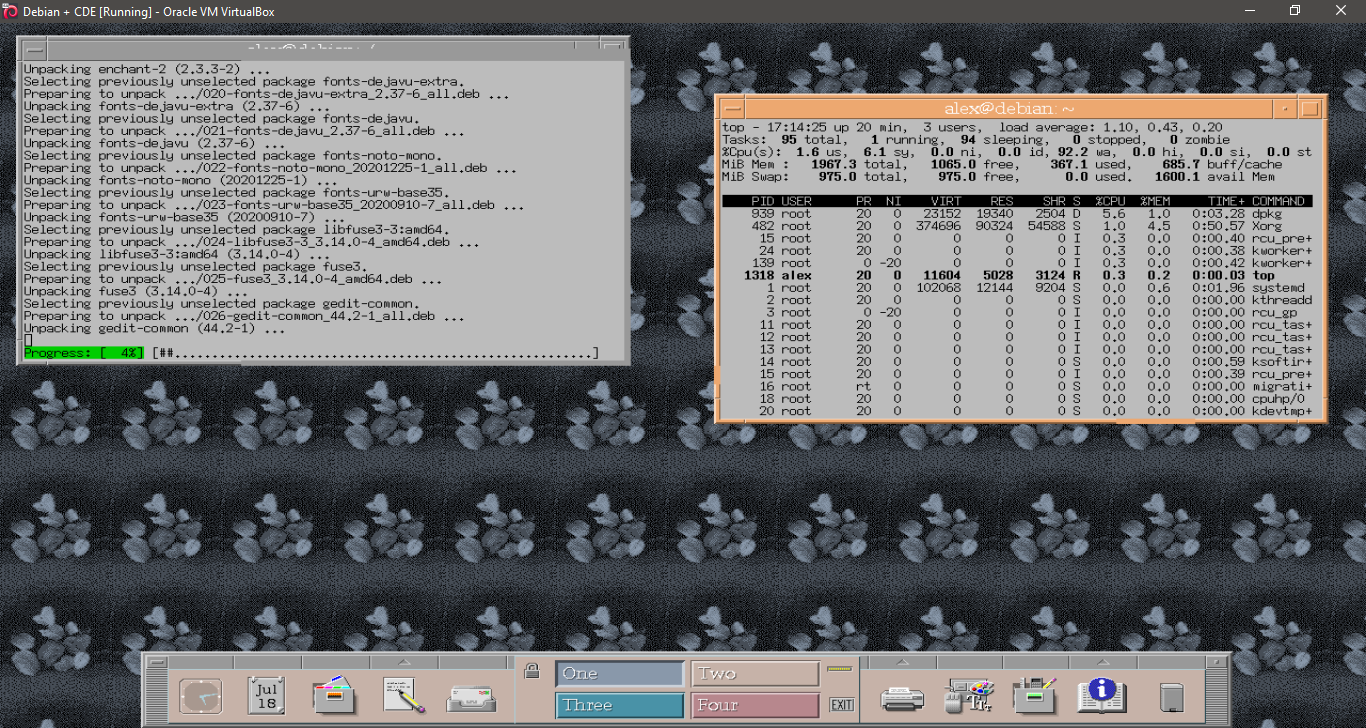Expand subpanel arrow above the printer icon
Viewport: 1366px width, 728px height.
[x=902, y=662]
